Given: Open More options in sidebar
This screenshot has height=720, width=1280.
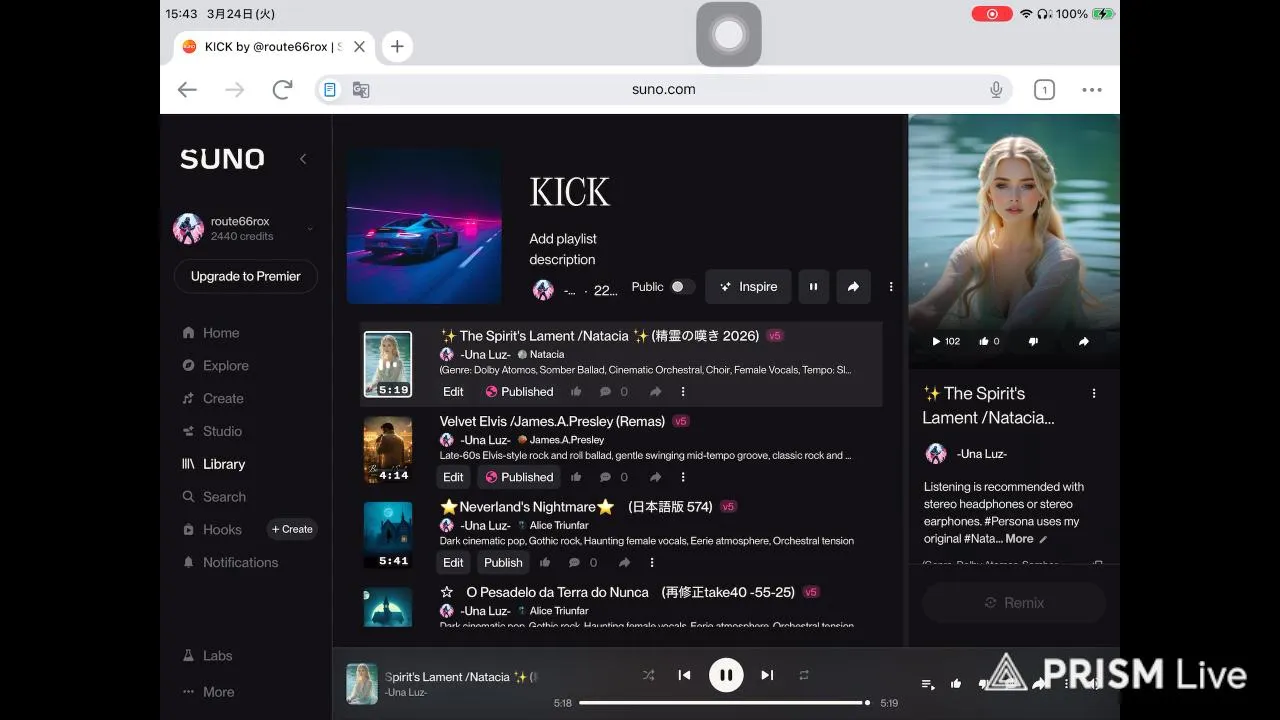Looking at the screenshot, I should click(209, 692).
